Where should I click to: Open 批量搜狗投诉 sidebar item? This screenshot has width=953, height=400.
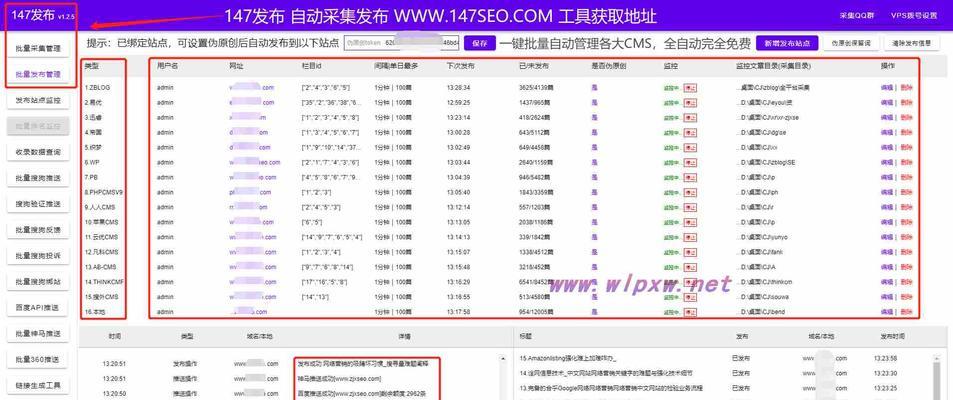coord(38,256)
